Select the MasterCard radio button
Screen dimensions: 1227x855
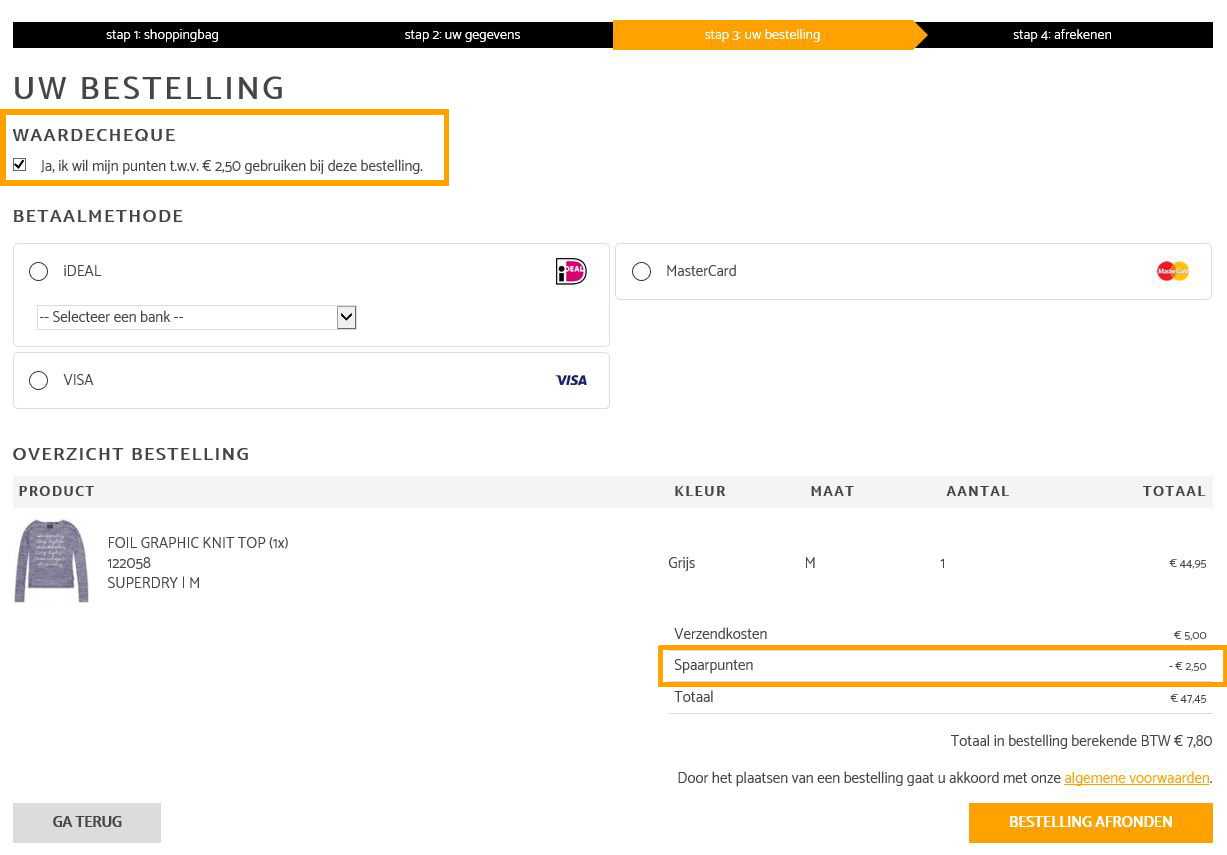642,272
